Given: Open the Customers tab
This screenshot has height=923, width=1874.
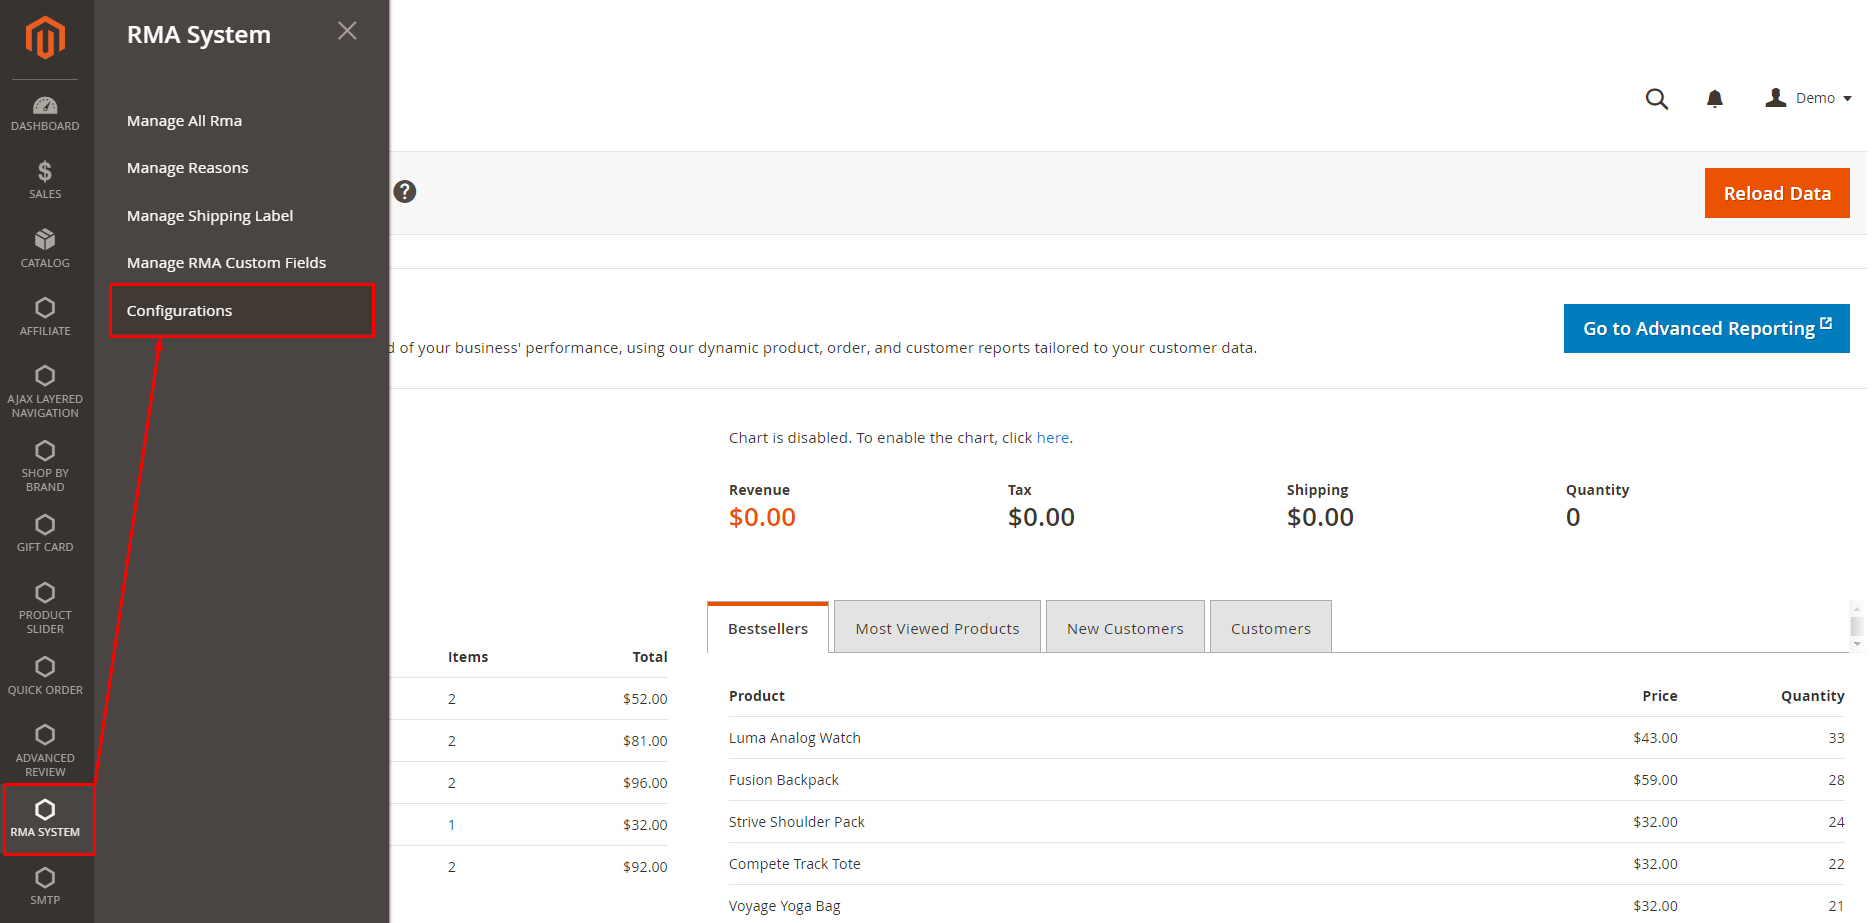Looking at the screenshot, I should (1270, 627).
